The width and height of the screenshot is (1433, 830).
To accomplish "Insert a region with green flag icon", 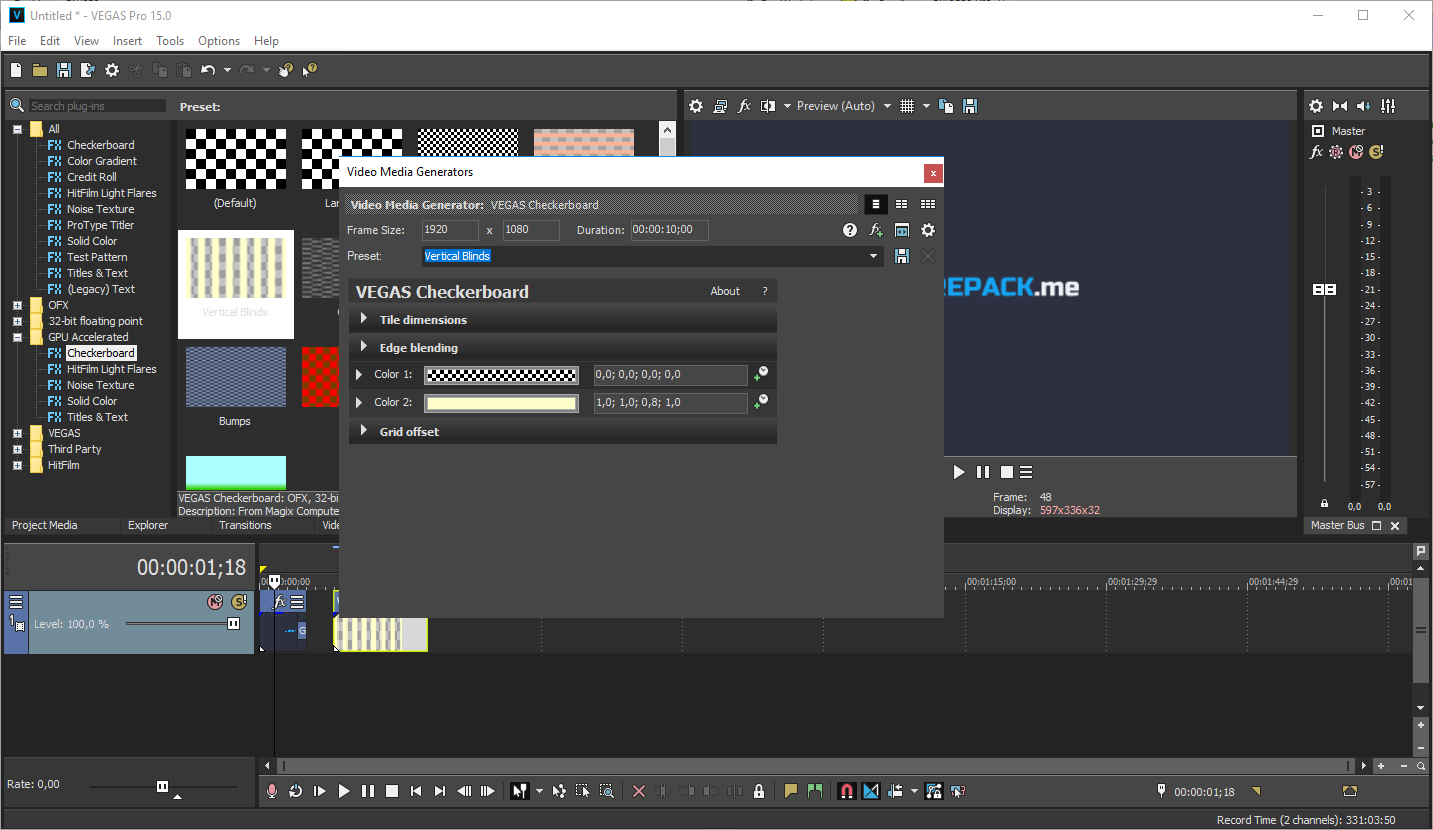I will [x=815, y=791].
